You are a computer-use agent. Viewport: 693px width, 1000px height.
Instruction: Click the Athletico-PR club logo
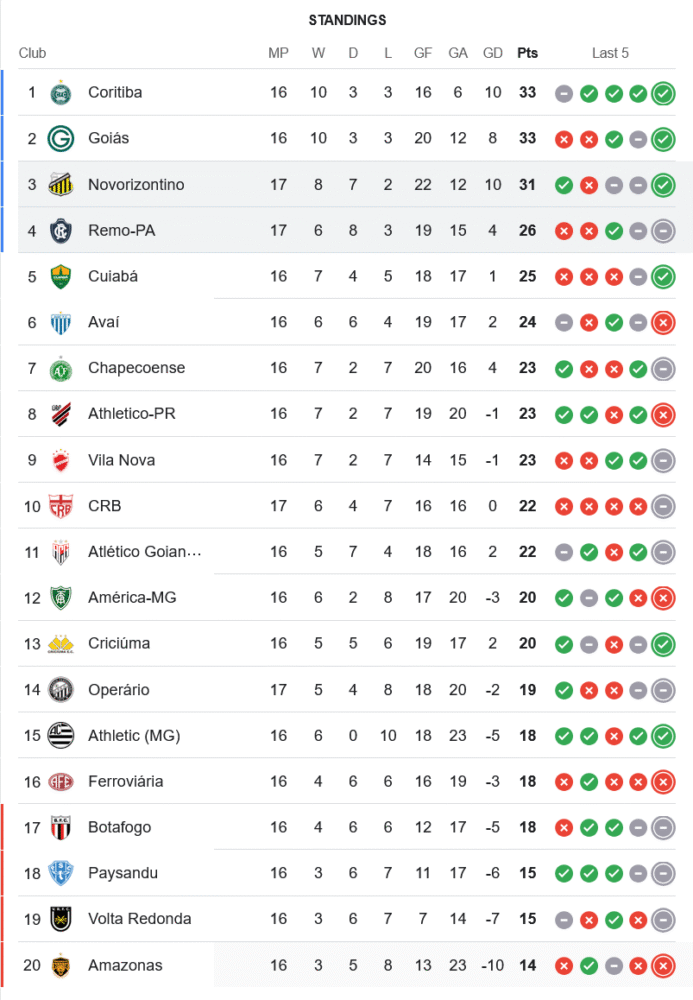(x=61, y=414)
